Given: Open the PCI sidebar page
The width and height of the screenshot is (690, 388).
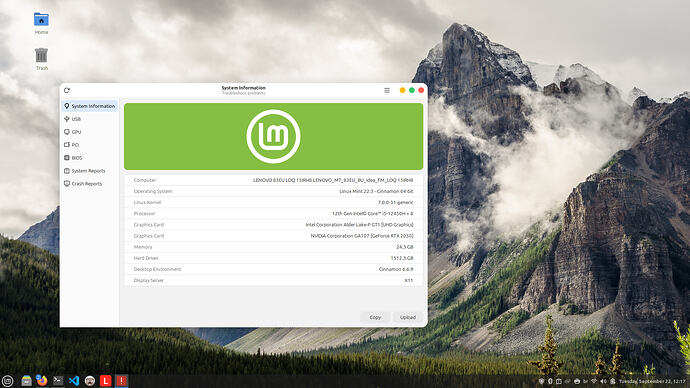Looking at the screenshot, I should tap(89, 145).
